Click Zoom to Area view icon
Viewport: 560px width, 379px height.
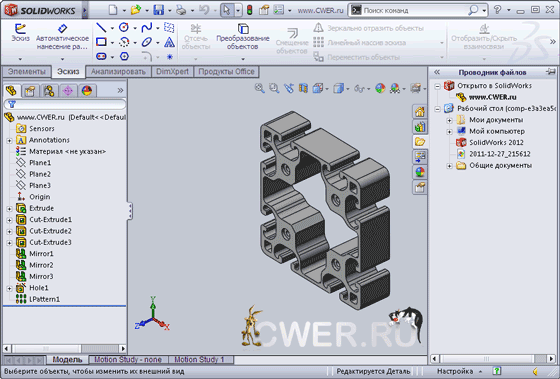click(274, 88)
